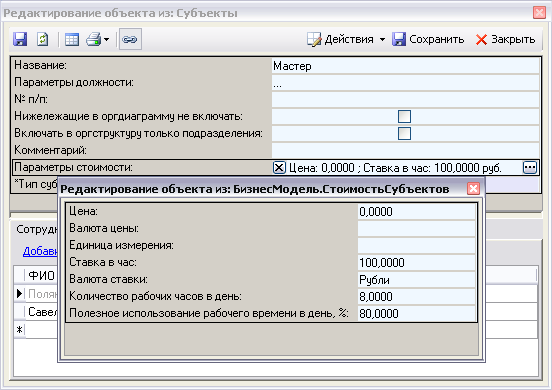Click Количество рабочих часов value 8,0000
This screenshot has width=552, height=390.
(x=416, y=296)
